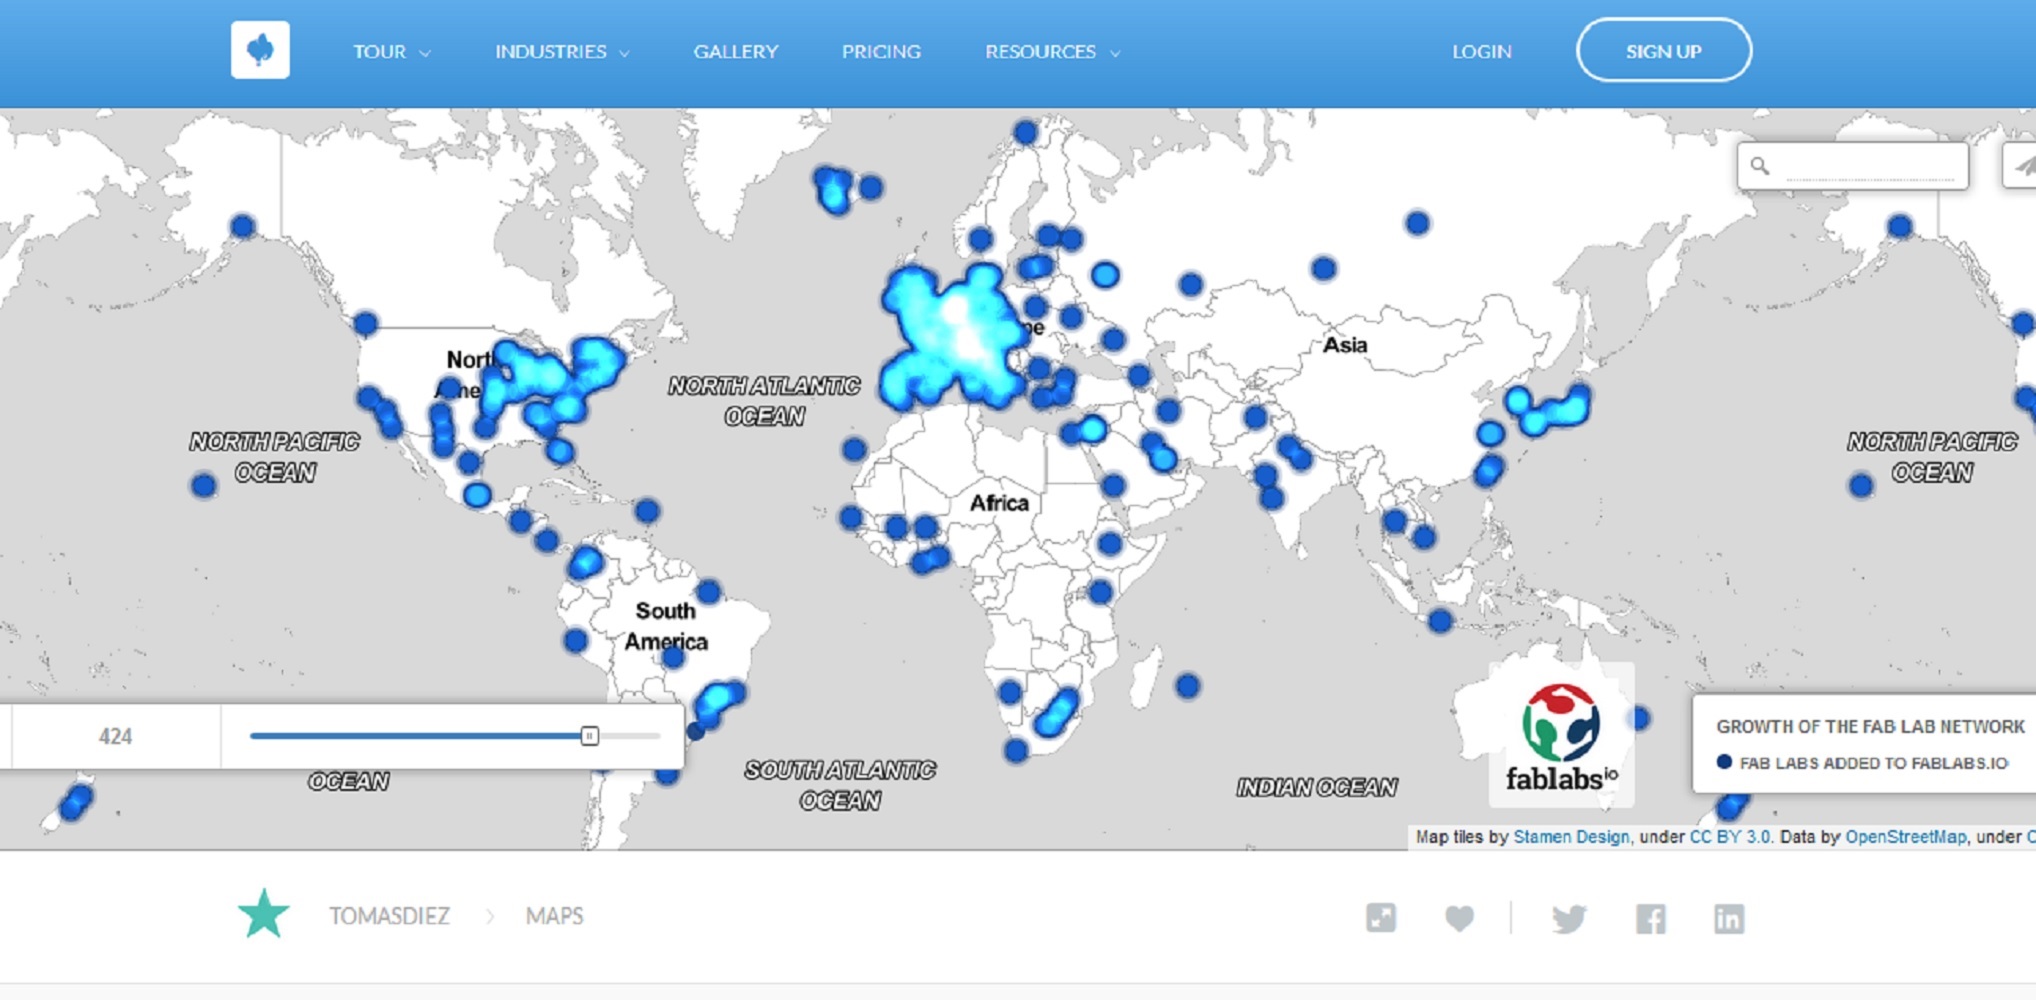Click the fablabs.io leaf logo in the navbar
Screen dimensions: 2036x1000
point(260,50)
